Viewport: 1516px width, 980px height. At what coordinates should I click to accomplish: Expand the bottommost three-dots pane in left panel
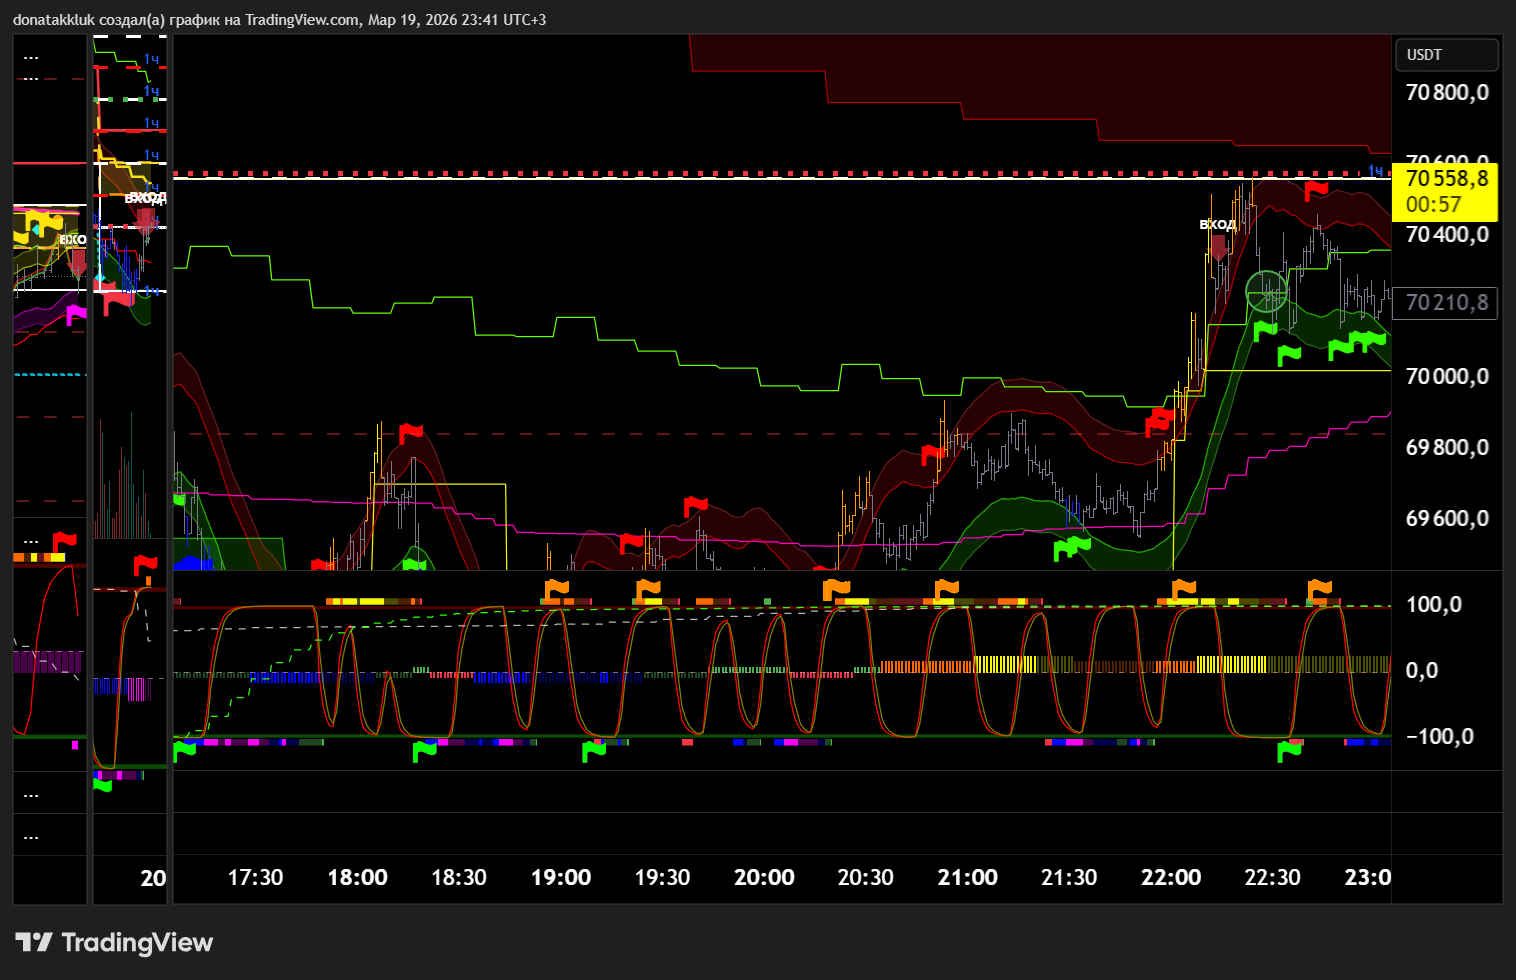tap(31, 836)
